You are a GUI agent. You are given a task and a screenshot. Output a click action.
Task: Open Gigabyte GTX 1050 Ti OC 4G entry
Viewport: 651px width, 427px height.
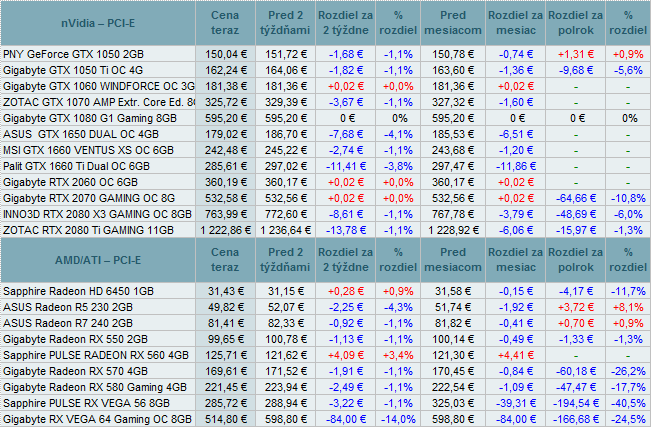(74, 70)
